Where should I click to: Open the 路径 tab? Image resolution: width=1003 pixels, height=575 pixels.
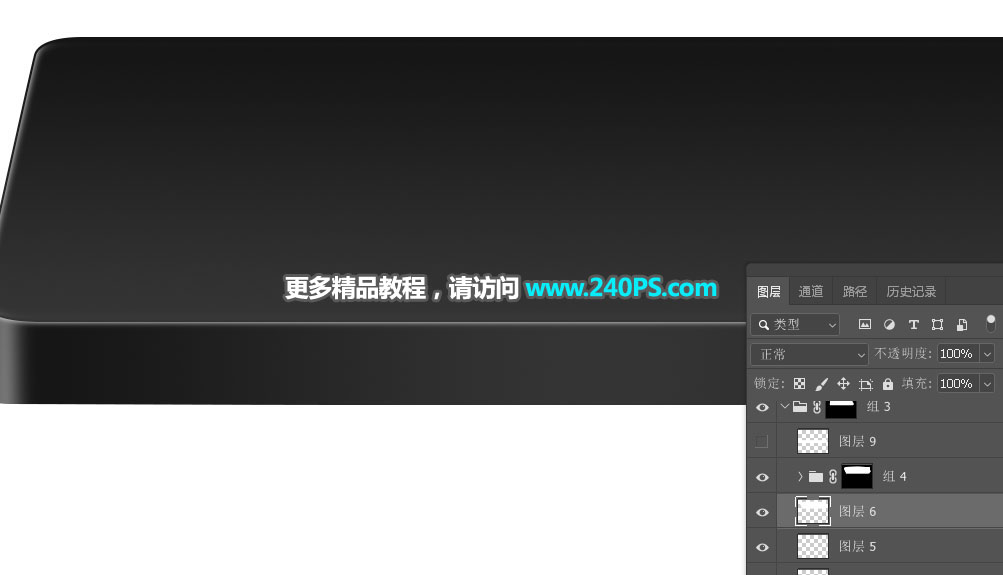[855, 292]
